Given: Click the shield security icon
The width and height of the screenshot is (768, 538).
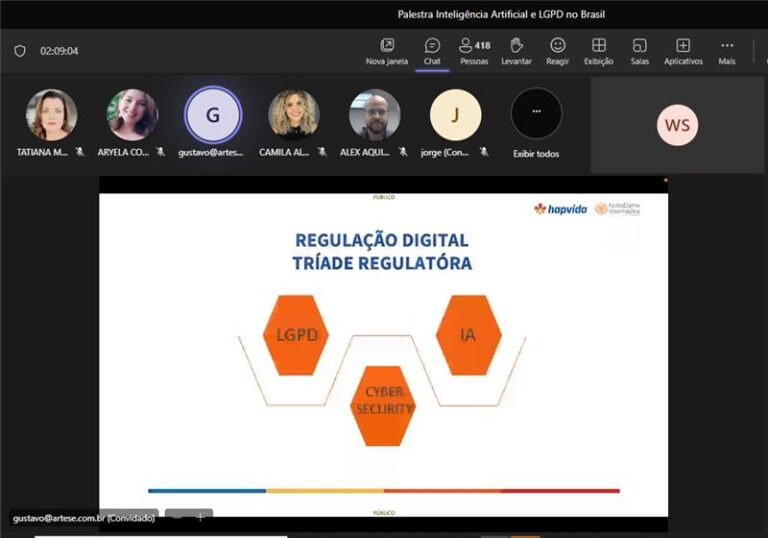Looking at the screenshot, I should (20, 51).
